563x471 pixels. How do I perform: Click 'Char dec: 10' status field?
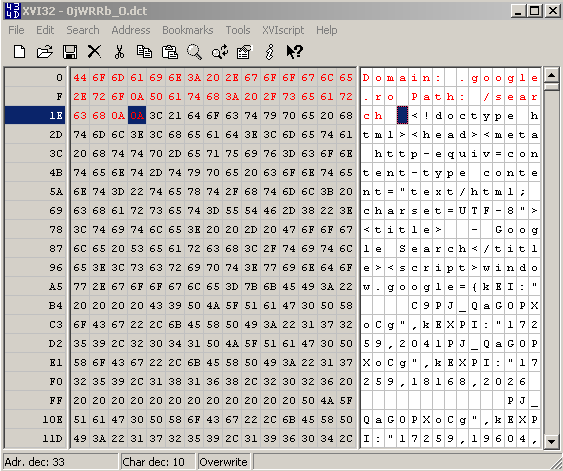[158, 462]
